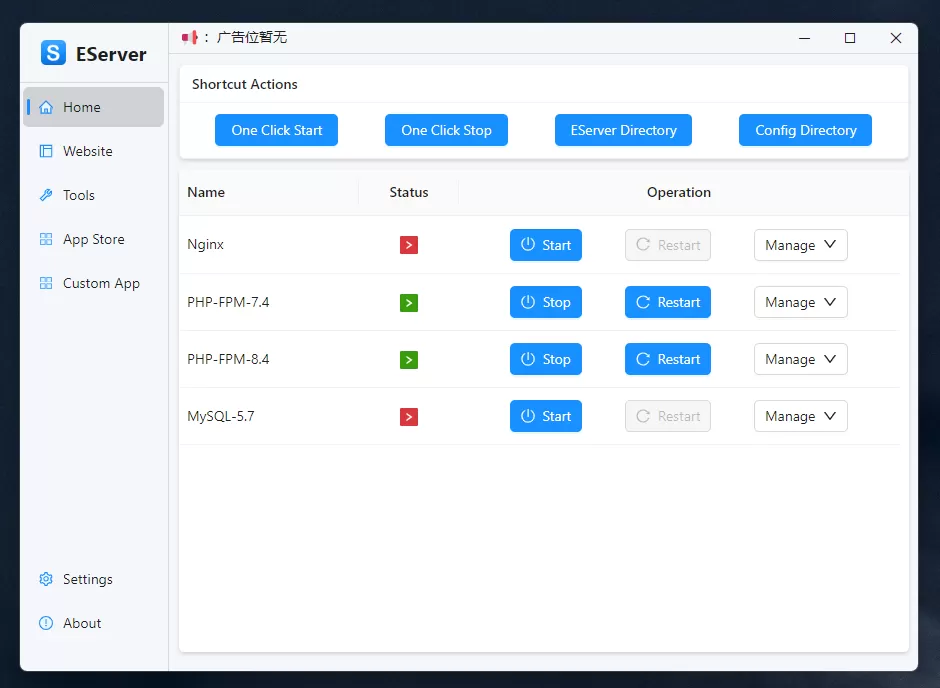This screenshot has width=940, height=688.
Task: Click the red status indicator for Nginx
Action: [x=408, y=244]
